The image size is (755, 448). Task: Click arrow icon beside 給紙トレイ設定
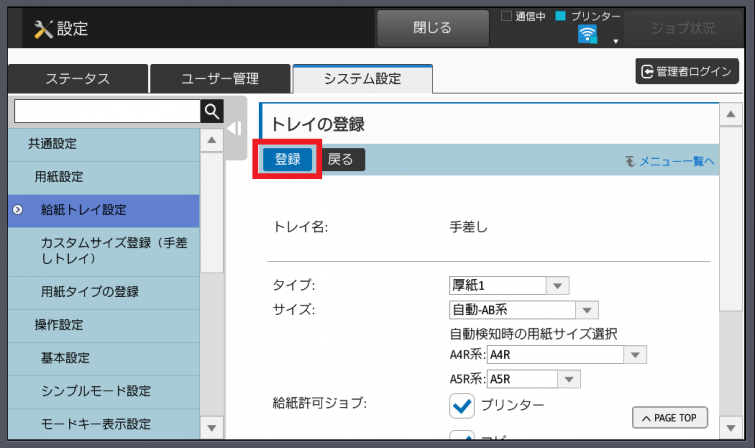[x=18, y=210]
